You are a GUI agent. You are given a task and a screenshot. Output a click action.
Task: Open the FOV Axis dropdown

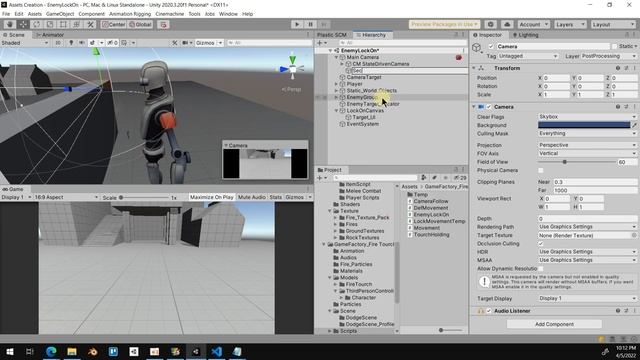(587, 153)
